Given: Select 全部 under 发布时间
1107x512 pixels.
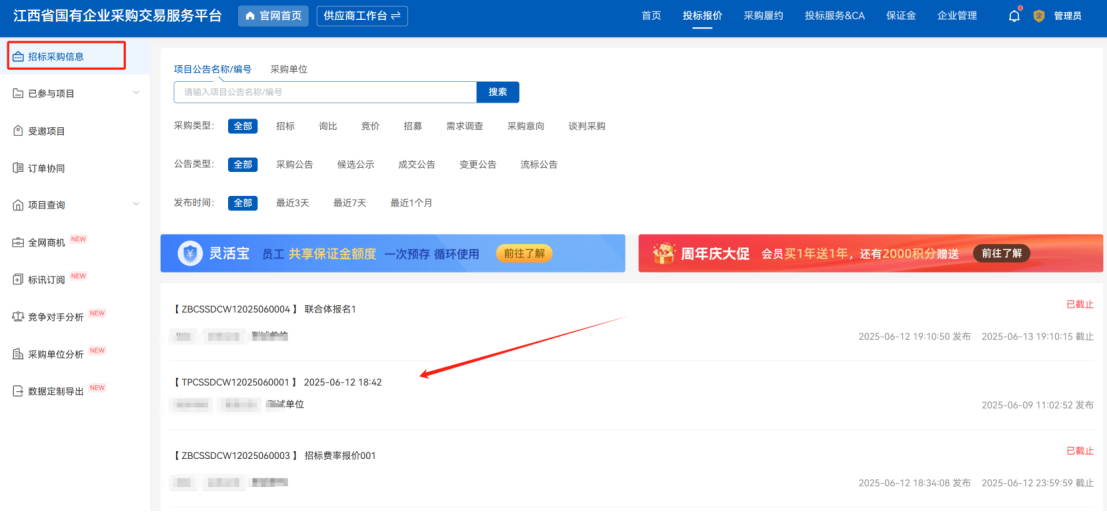Looking at the screenshot, I should 242,203.
